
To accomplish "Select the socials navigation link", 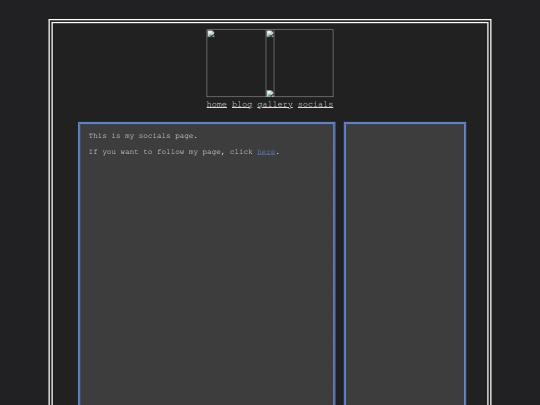I will click(315, 104).
